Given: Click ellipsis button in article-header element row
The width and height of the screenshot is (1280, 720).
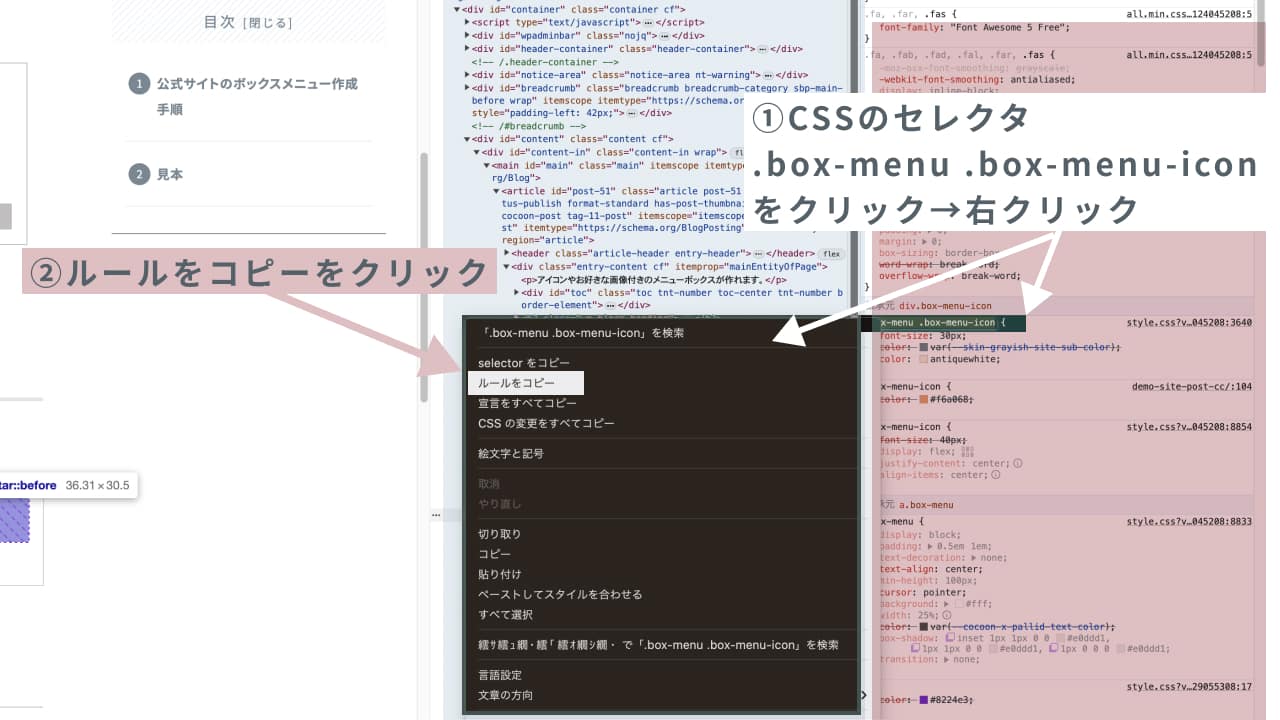Looking at the screenshot, I should pos(760,254).
